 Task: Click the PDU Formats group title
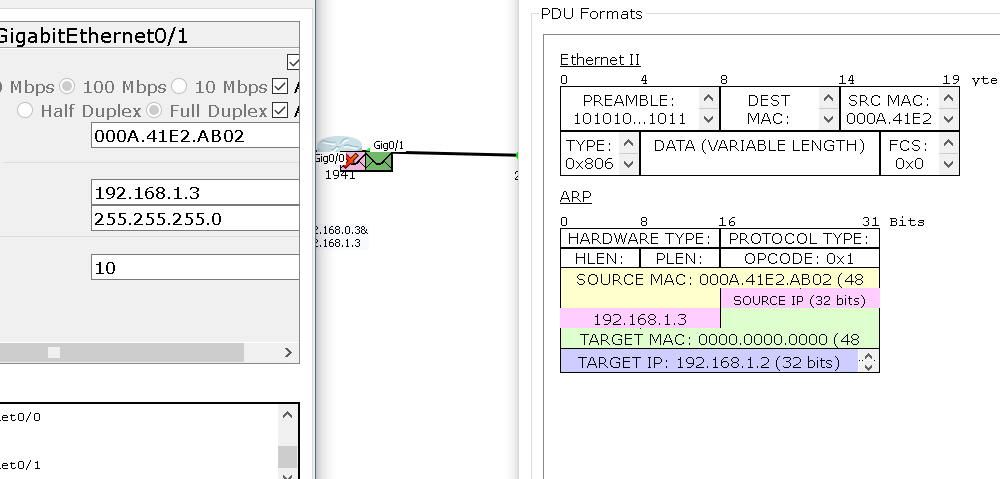[591, 13]
